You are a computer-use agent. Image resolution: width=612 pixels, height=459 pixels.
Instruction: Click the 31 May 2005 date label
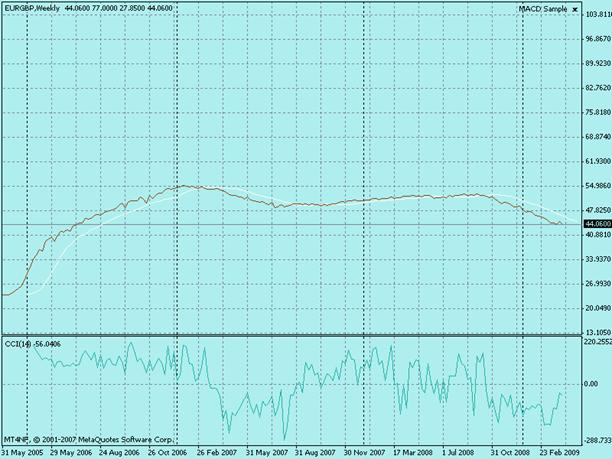pyautogui.click(x=22, y=453)
